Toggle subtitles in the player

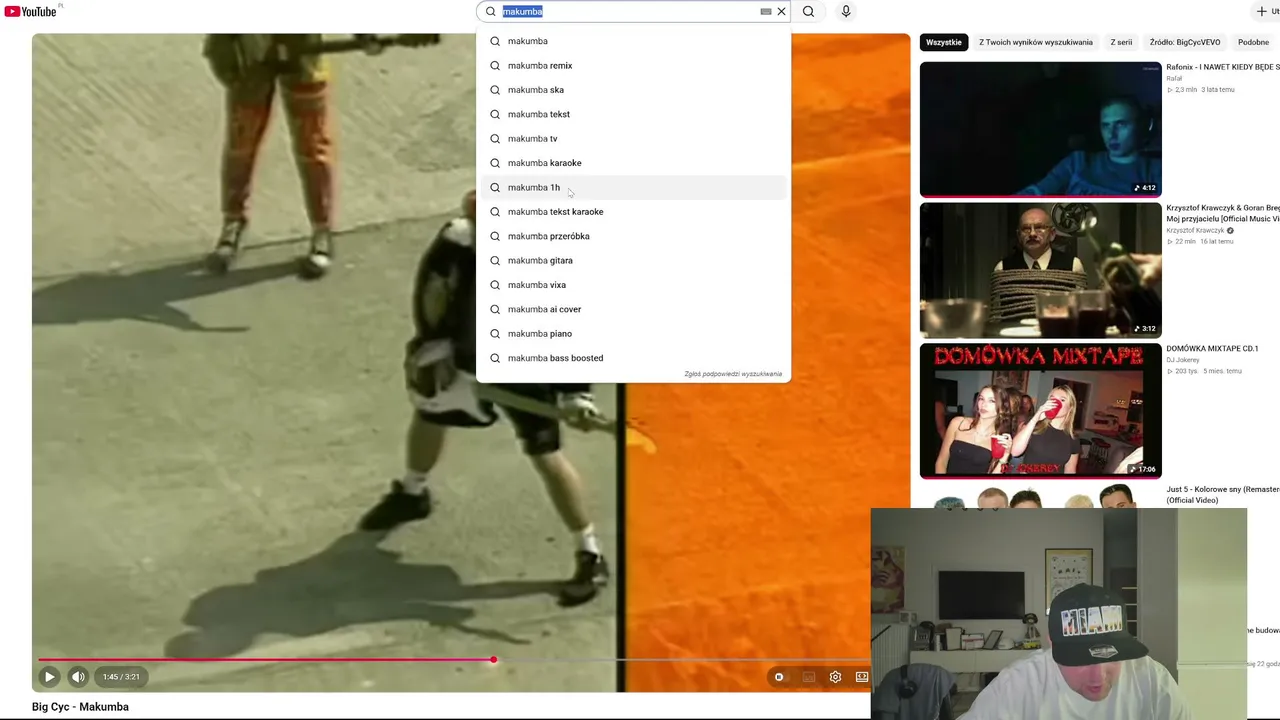point(808,677)
